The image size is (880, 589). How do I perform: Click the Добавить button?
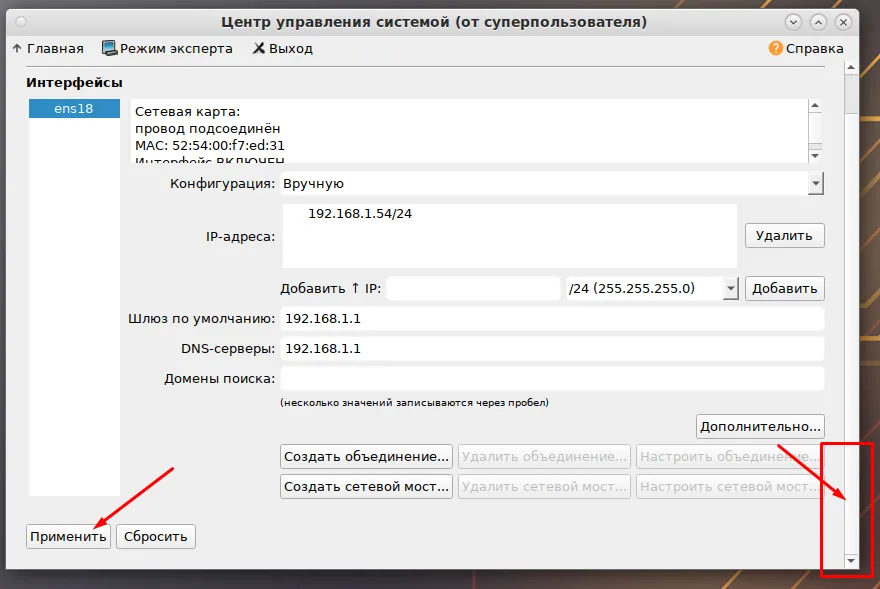click(784, 289)
